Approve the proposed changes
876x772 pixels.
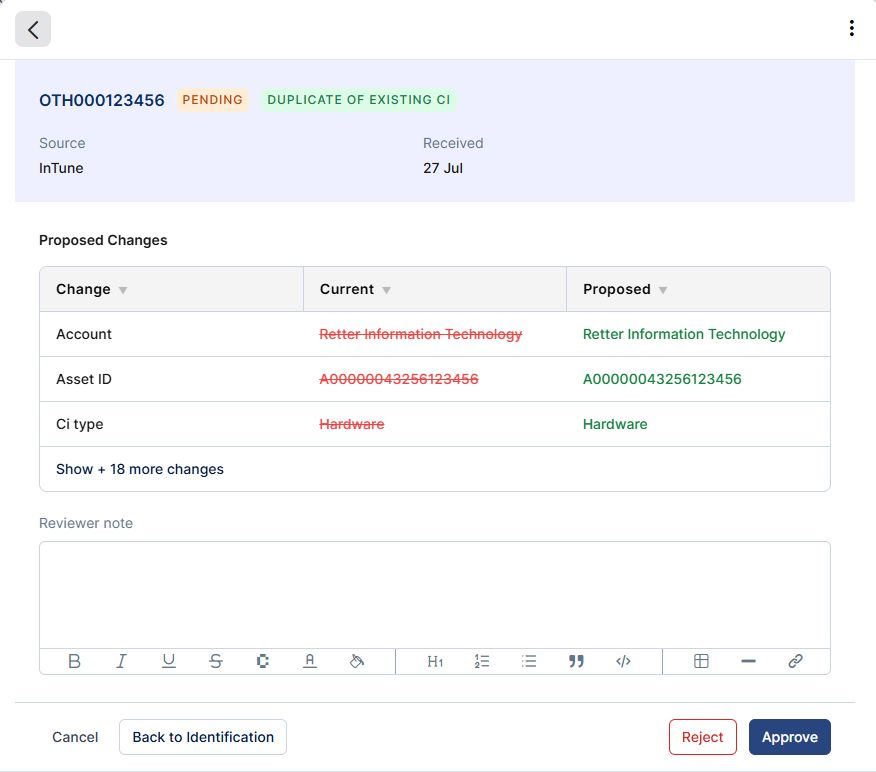pyautogui.click(x=790, y=737)
